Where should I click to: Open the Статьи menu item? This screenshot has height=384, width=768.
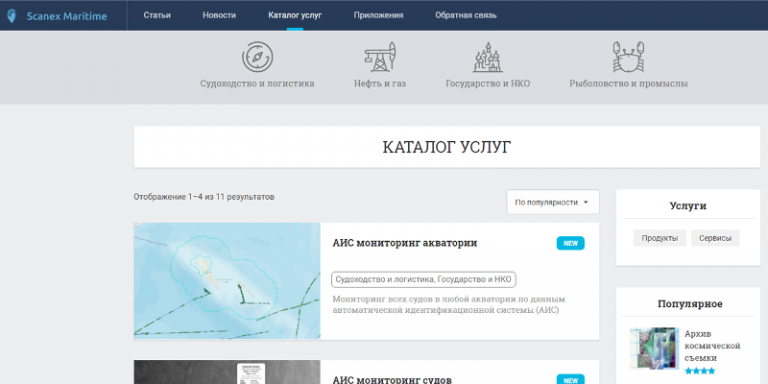point(157,15)
